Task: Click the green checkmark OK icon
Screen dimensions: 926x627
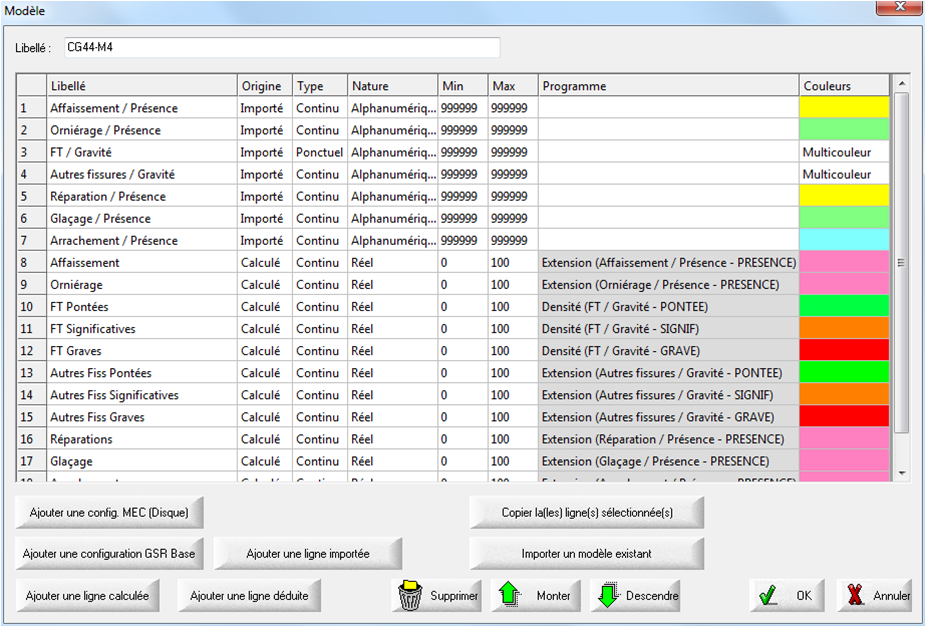Action: 769,595
